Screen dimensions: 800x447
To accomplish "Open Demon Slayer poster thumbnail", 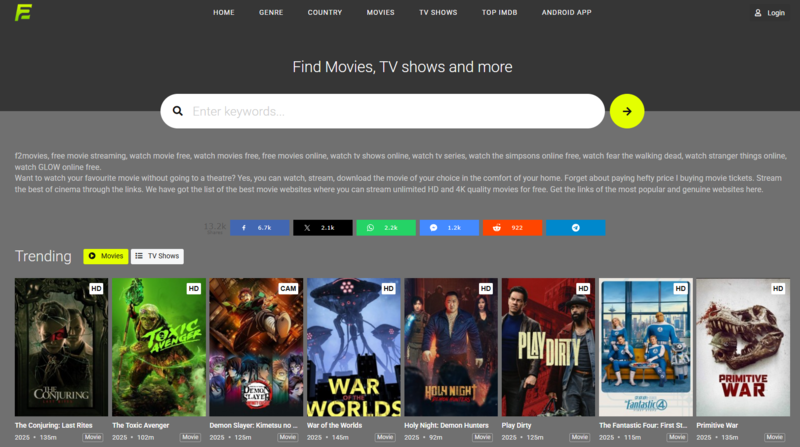I will (x=256, y=347).
